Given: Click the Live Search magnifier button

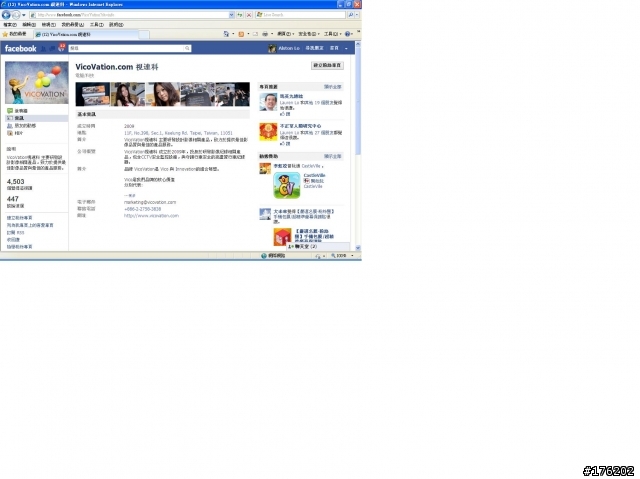Looking at the screenshot, I should (351, 15).
